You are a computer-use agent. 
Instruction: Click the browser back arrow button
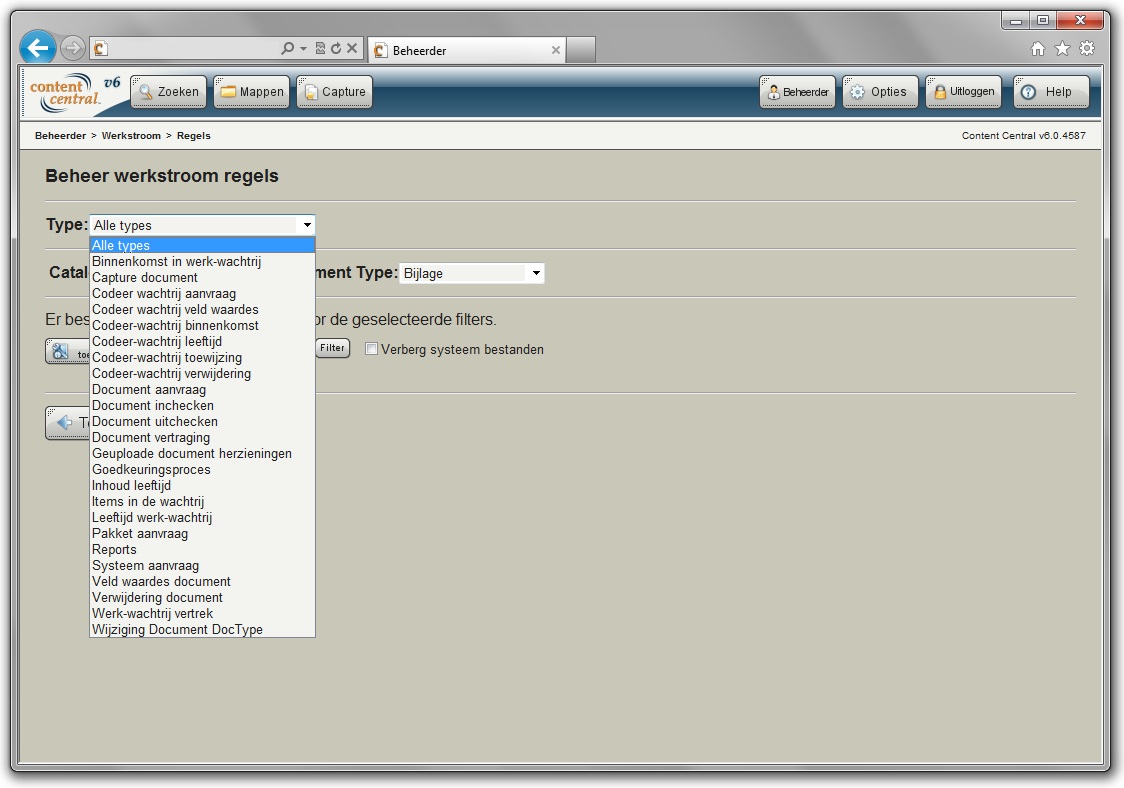point(38,48)
